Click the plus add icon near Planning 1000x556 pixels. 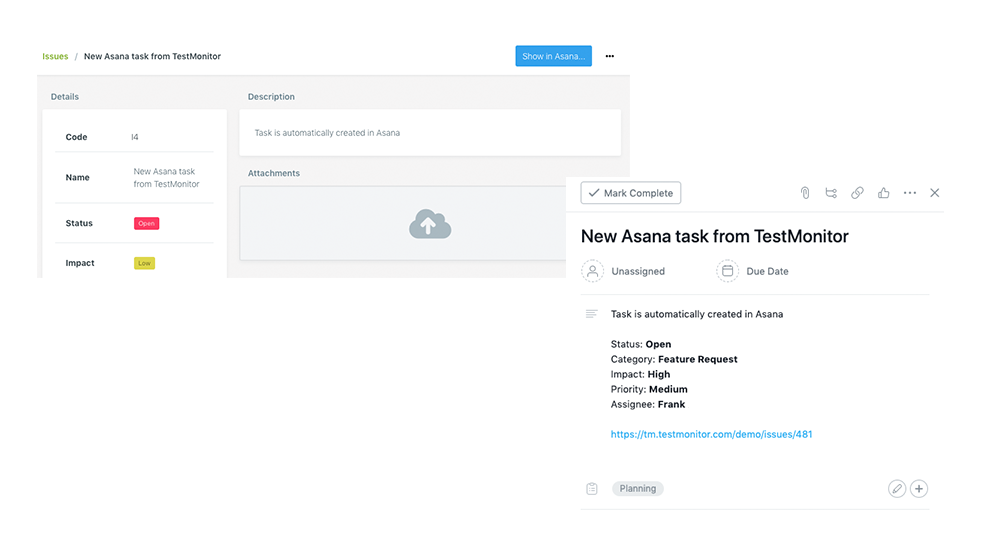pos(919,488)
